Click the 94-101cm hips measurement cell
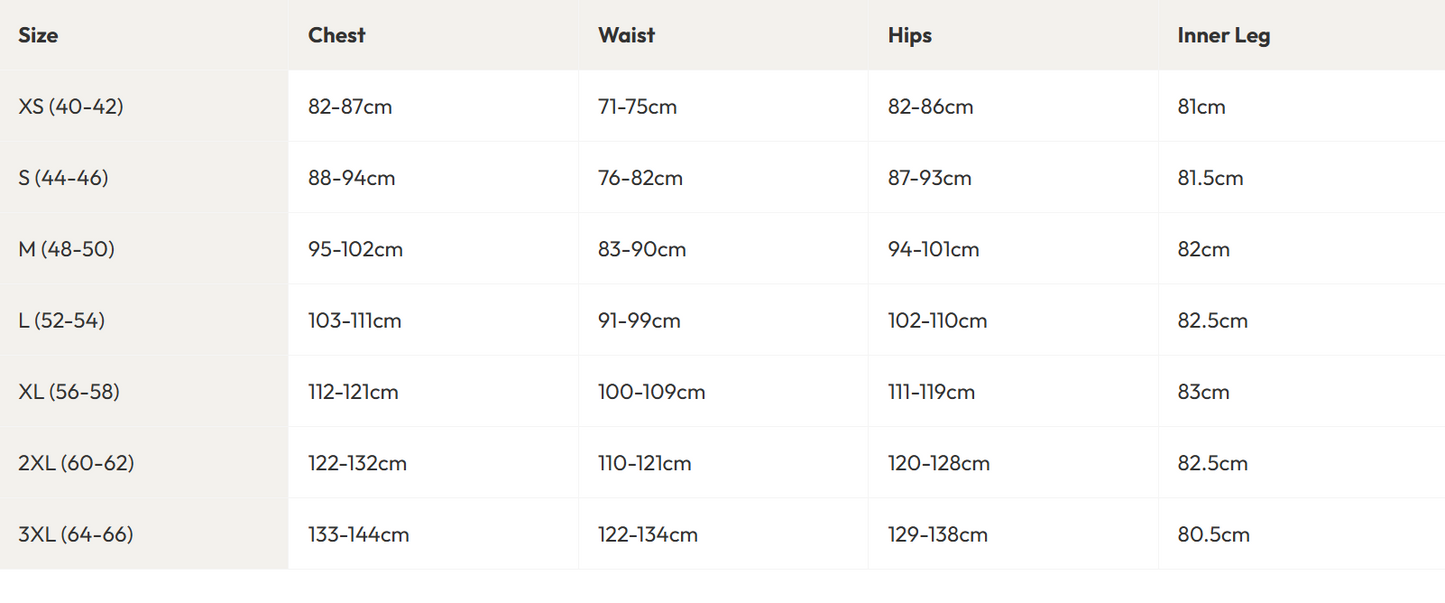Image resolution: width=1445 pixels, height=603 pixels. (x=934, y=249)
